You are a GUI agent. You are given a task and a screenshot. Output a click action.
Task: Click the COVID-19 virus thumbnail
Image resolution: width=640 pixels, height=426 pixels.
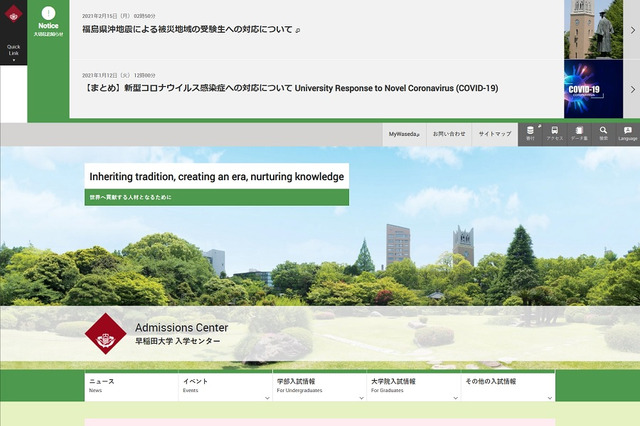coord(593,89)
